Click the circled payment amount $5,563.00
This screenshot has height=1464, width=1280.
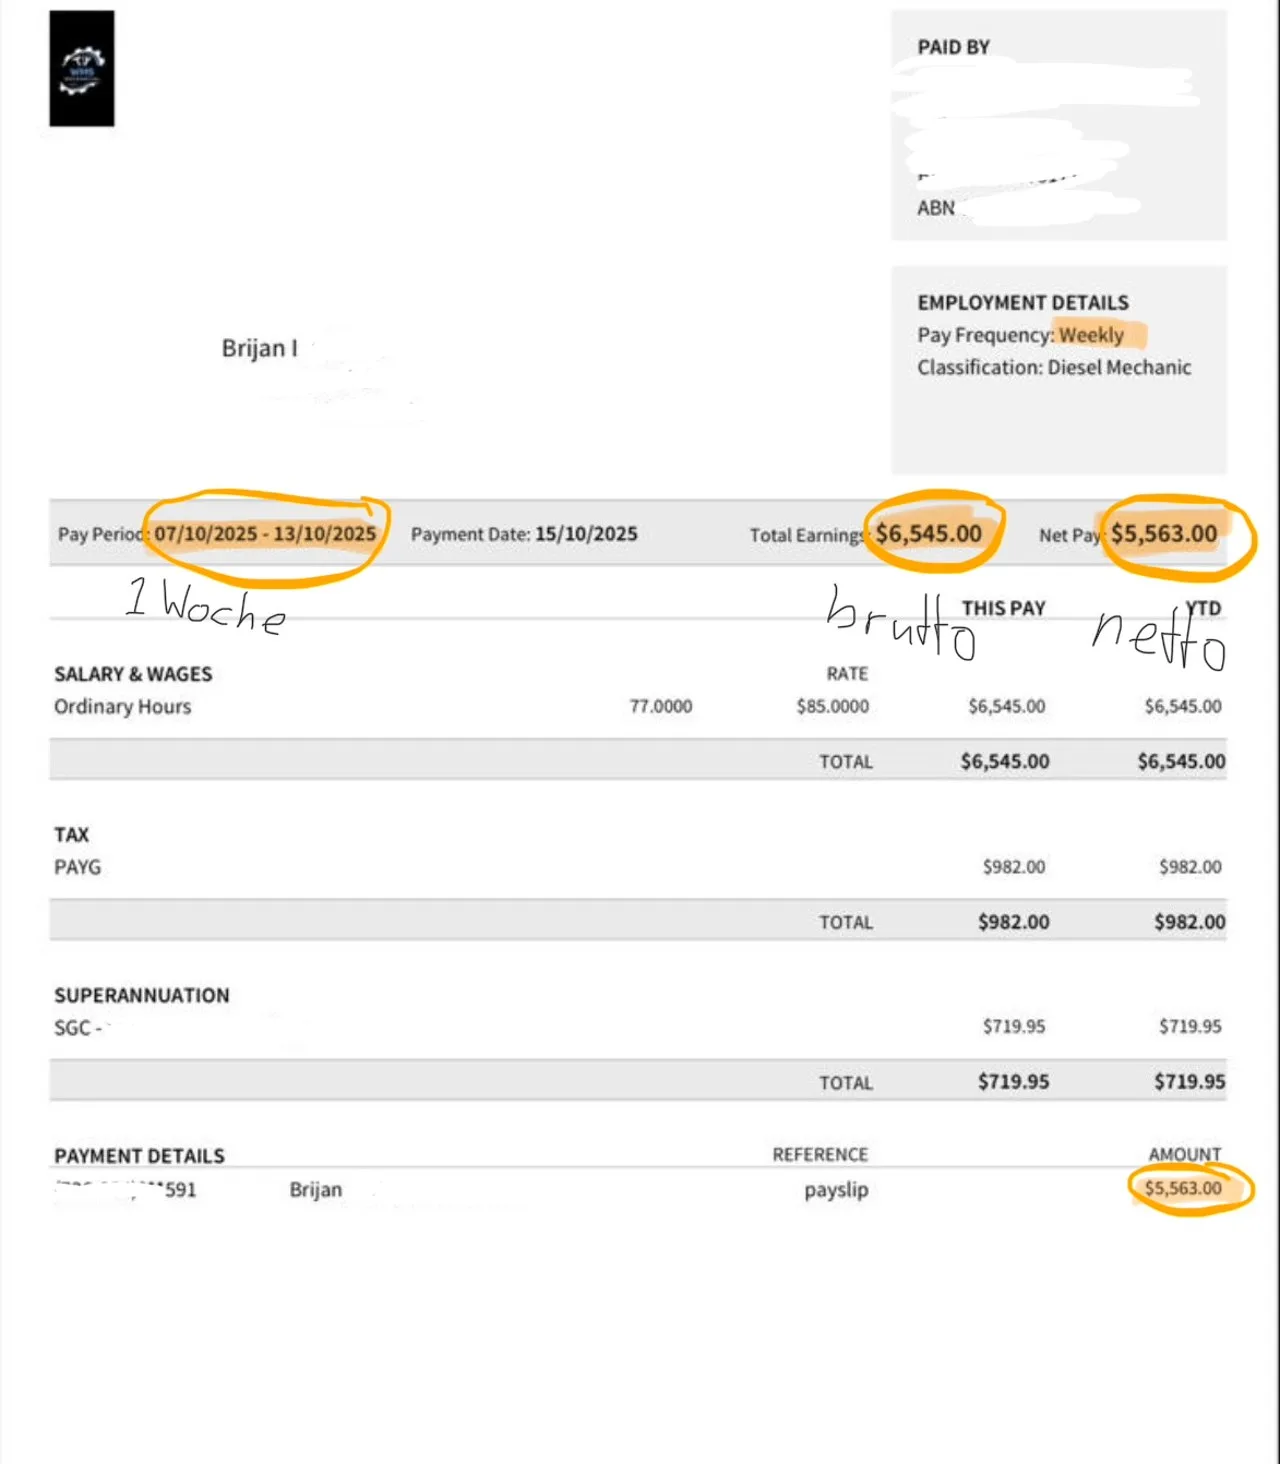[1183, 1188]
